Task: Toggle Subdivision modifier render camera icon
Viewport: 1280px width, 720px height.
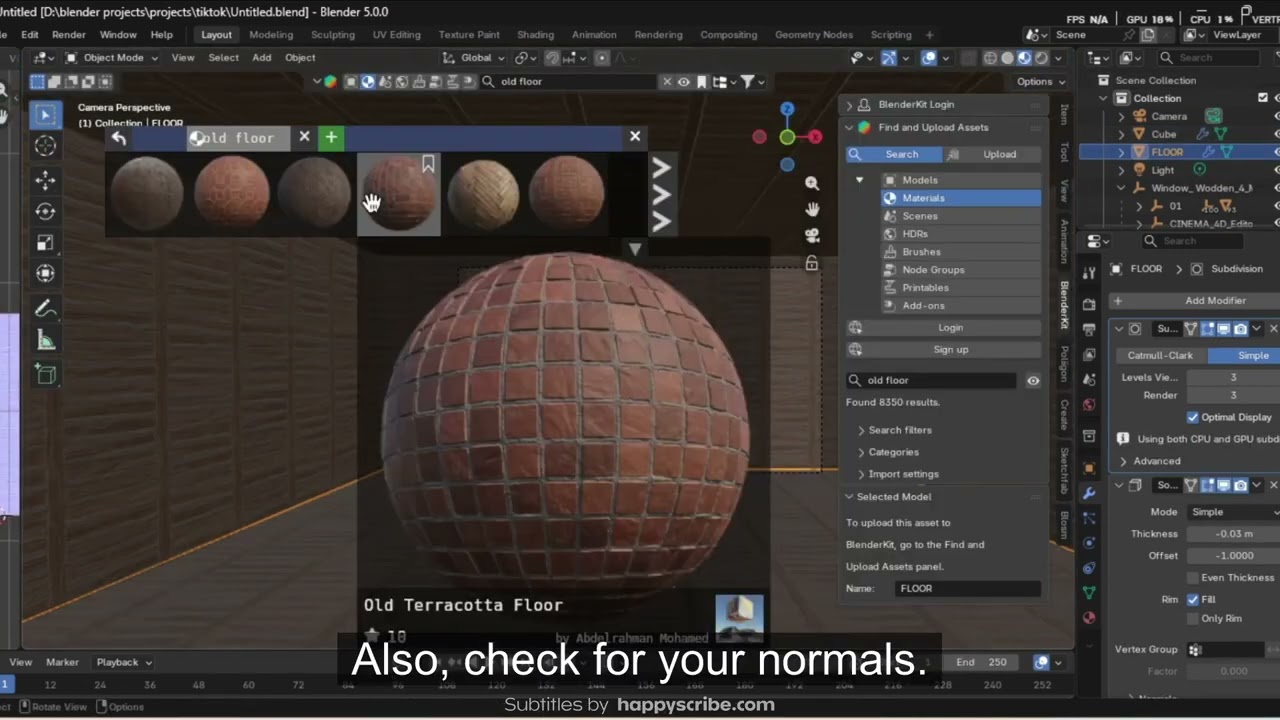Action: [x=1240, y=329]
